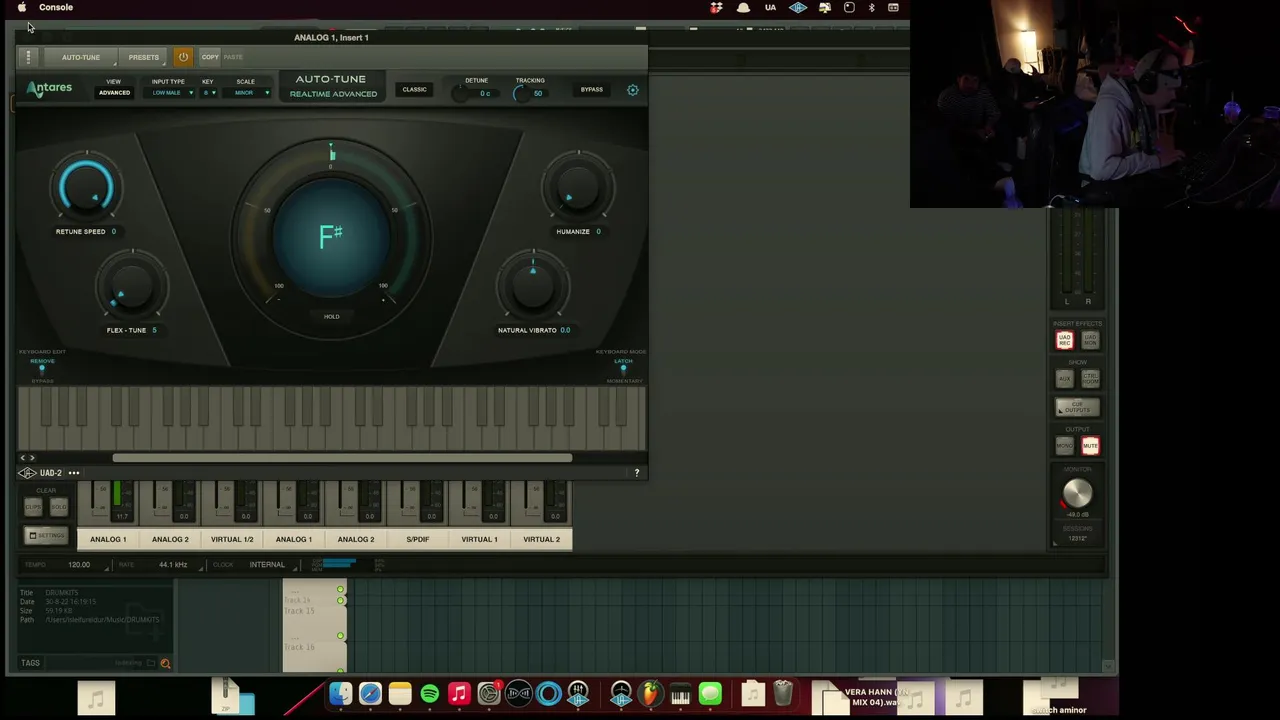Click the Bluetooth icon in menu bar
Image resolution: width=1280 pixels, height=720 pixels.
coord(871,7)
